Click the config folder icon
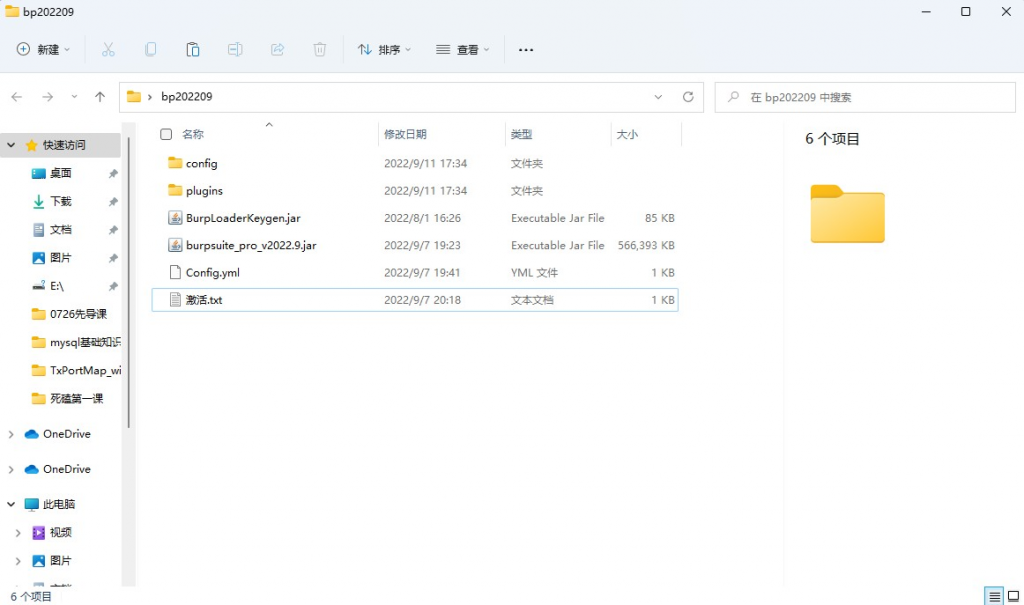Screen dimensions: 1024x605 point(175,163)
